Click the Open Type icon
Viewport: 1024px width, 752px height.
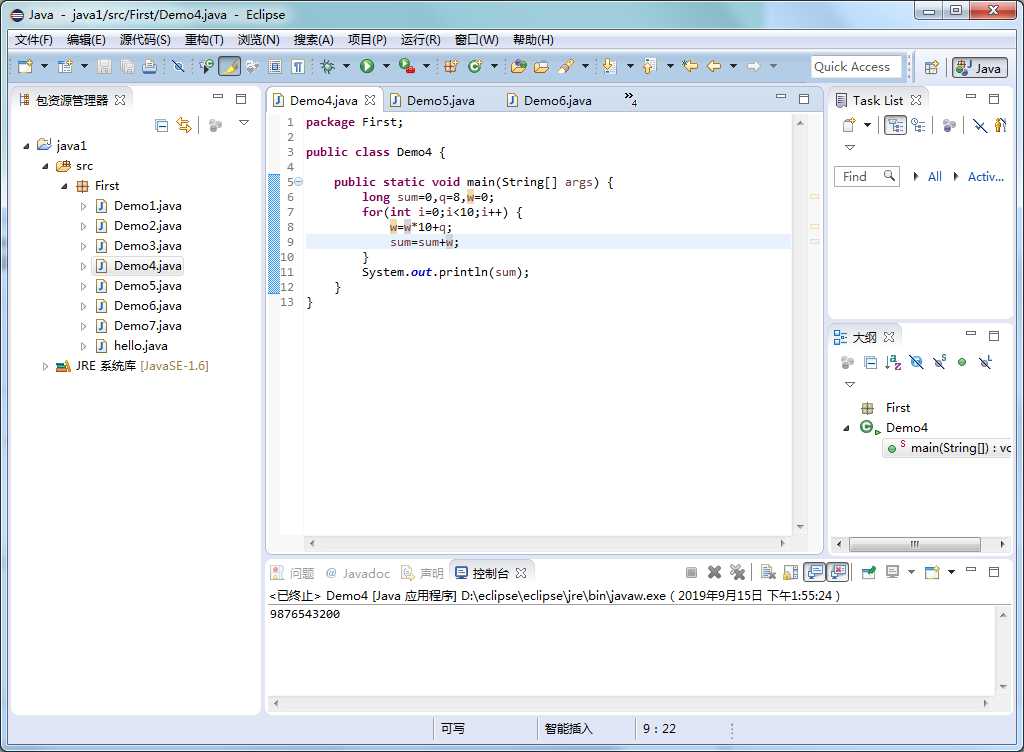coord(519,66)
